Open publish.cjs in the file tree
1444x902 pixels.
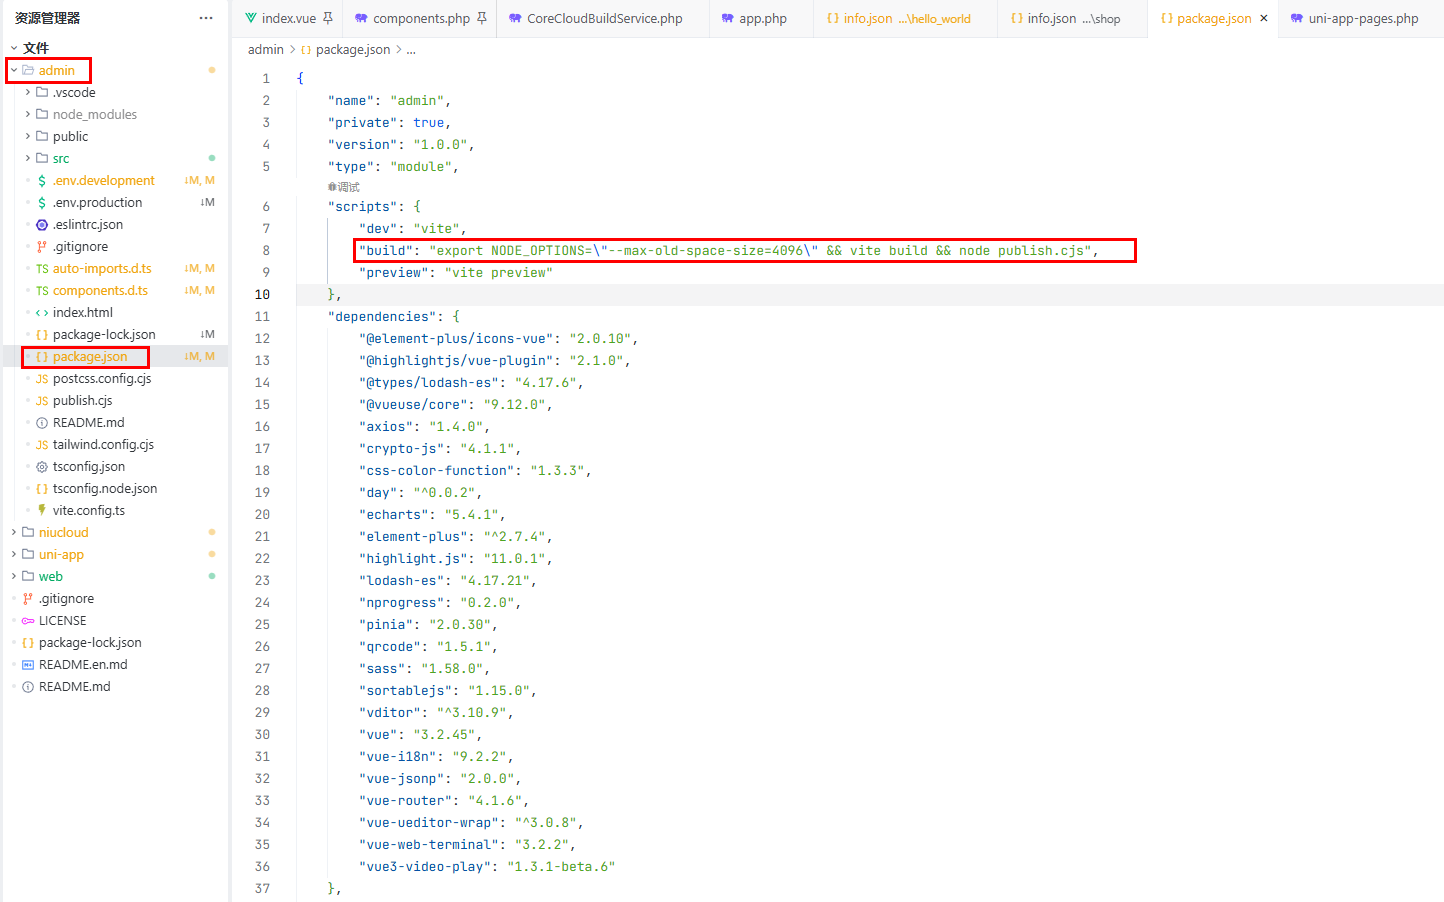pos(82,401)
